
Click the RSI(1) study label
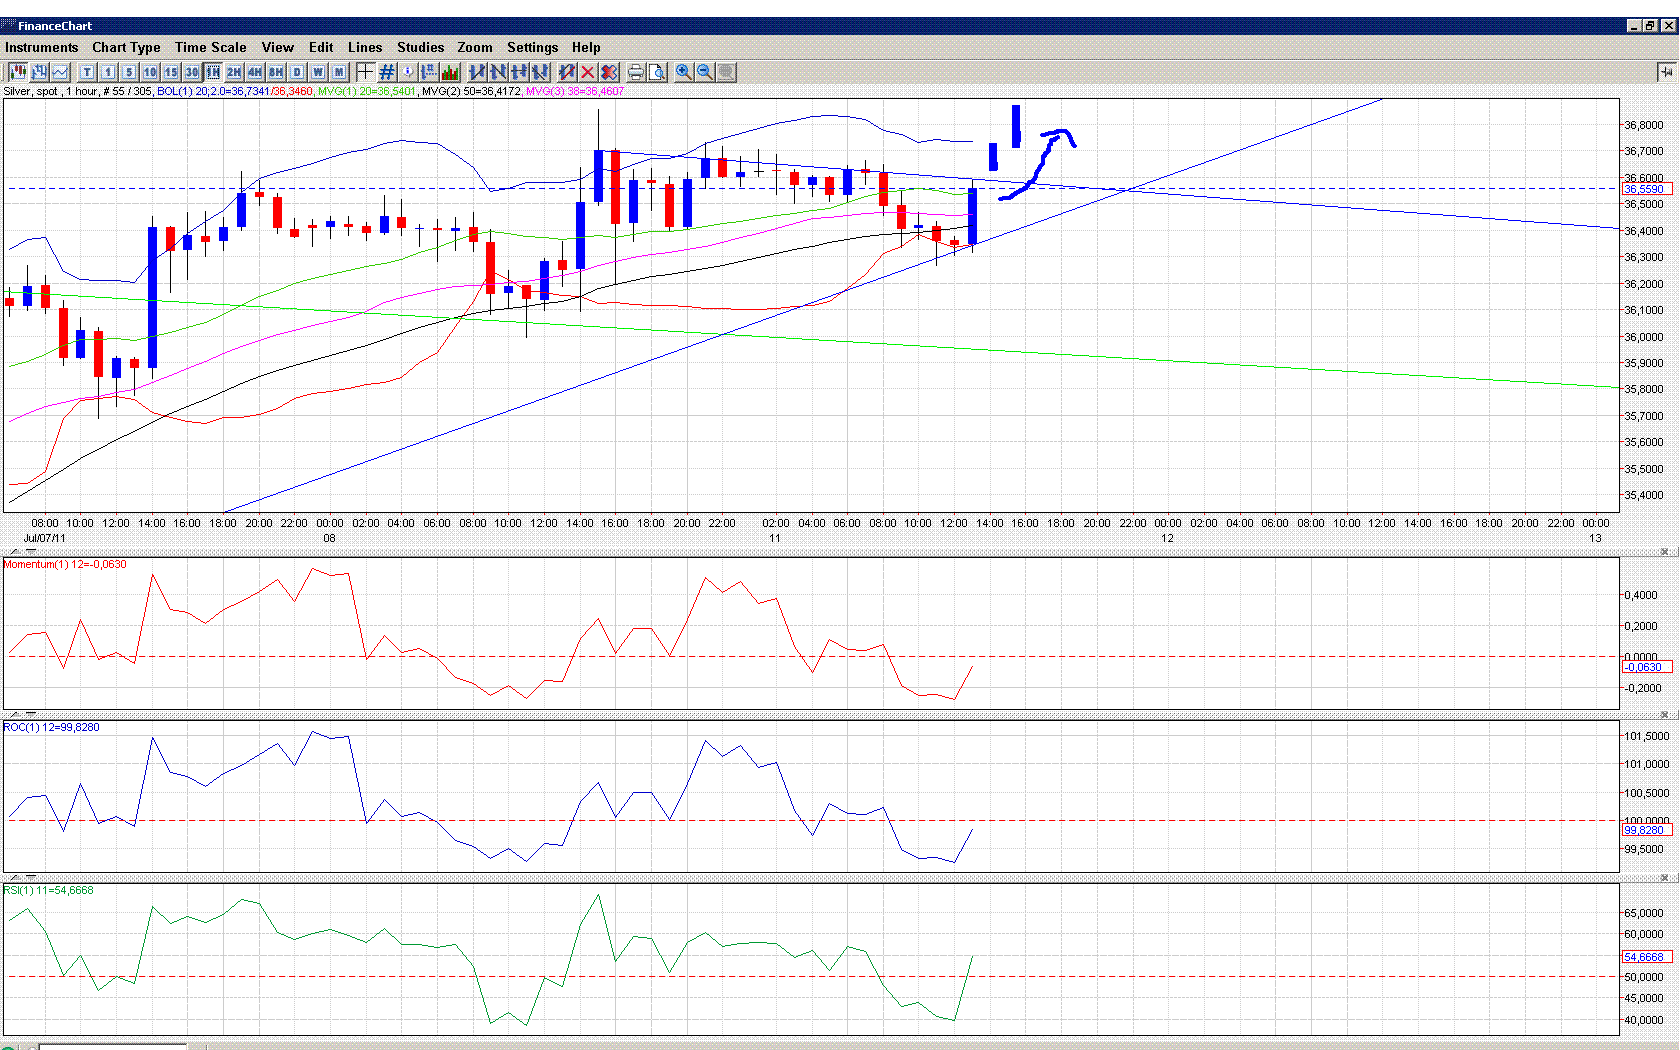(x=48, y=890)
